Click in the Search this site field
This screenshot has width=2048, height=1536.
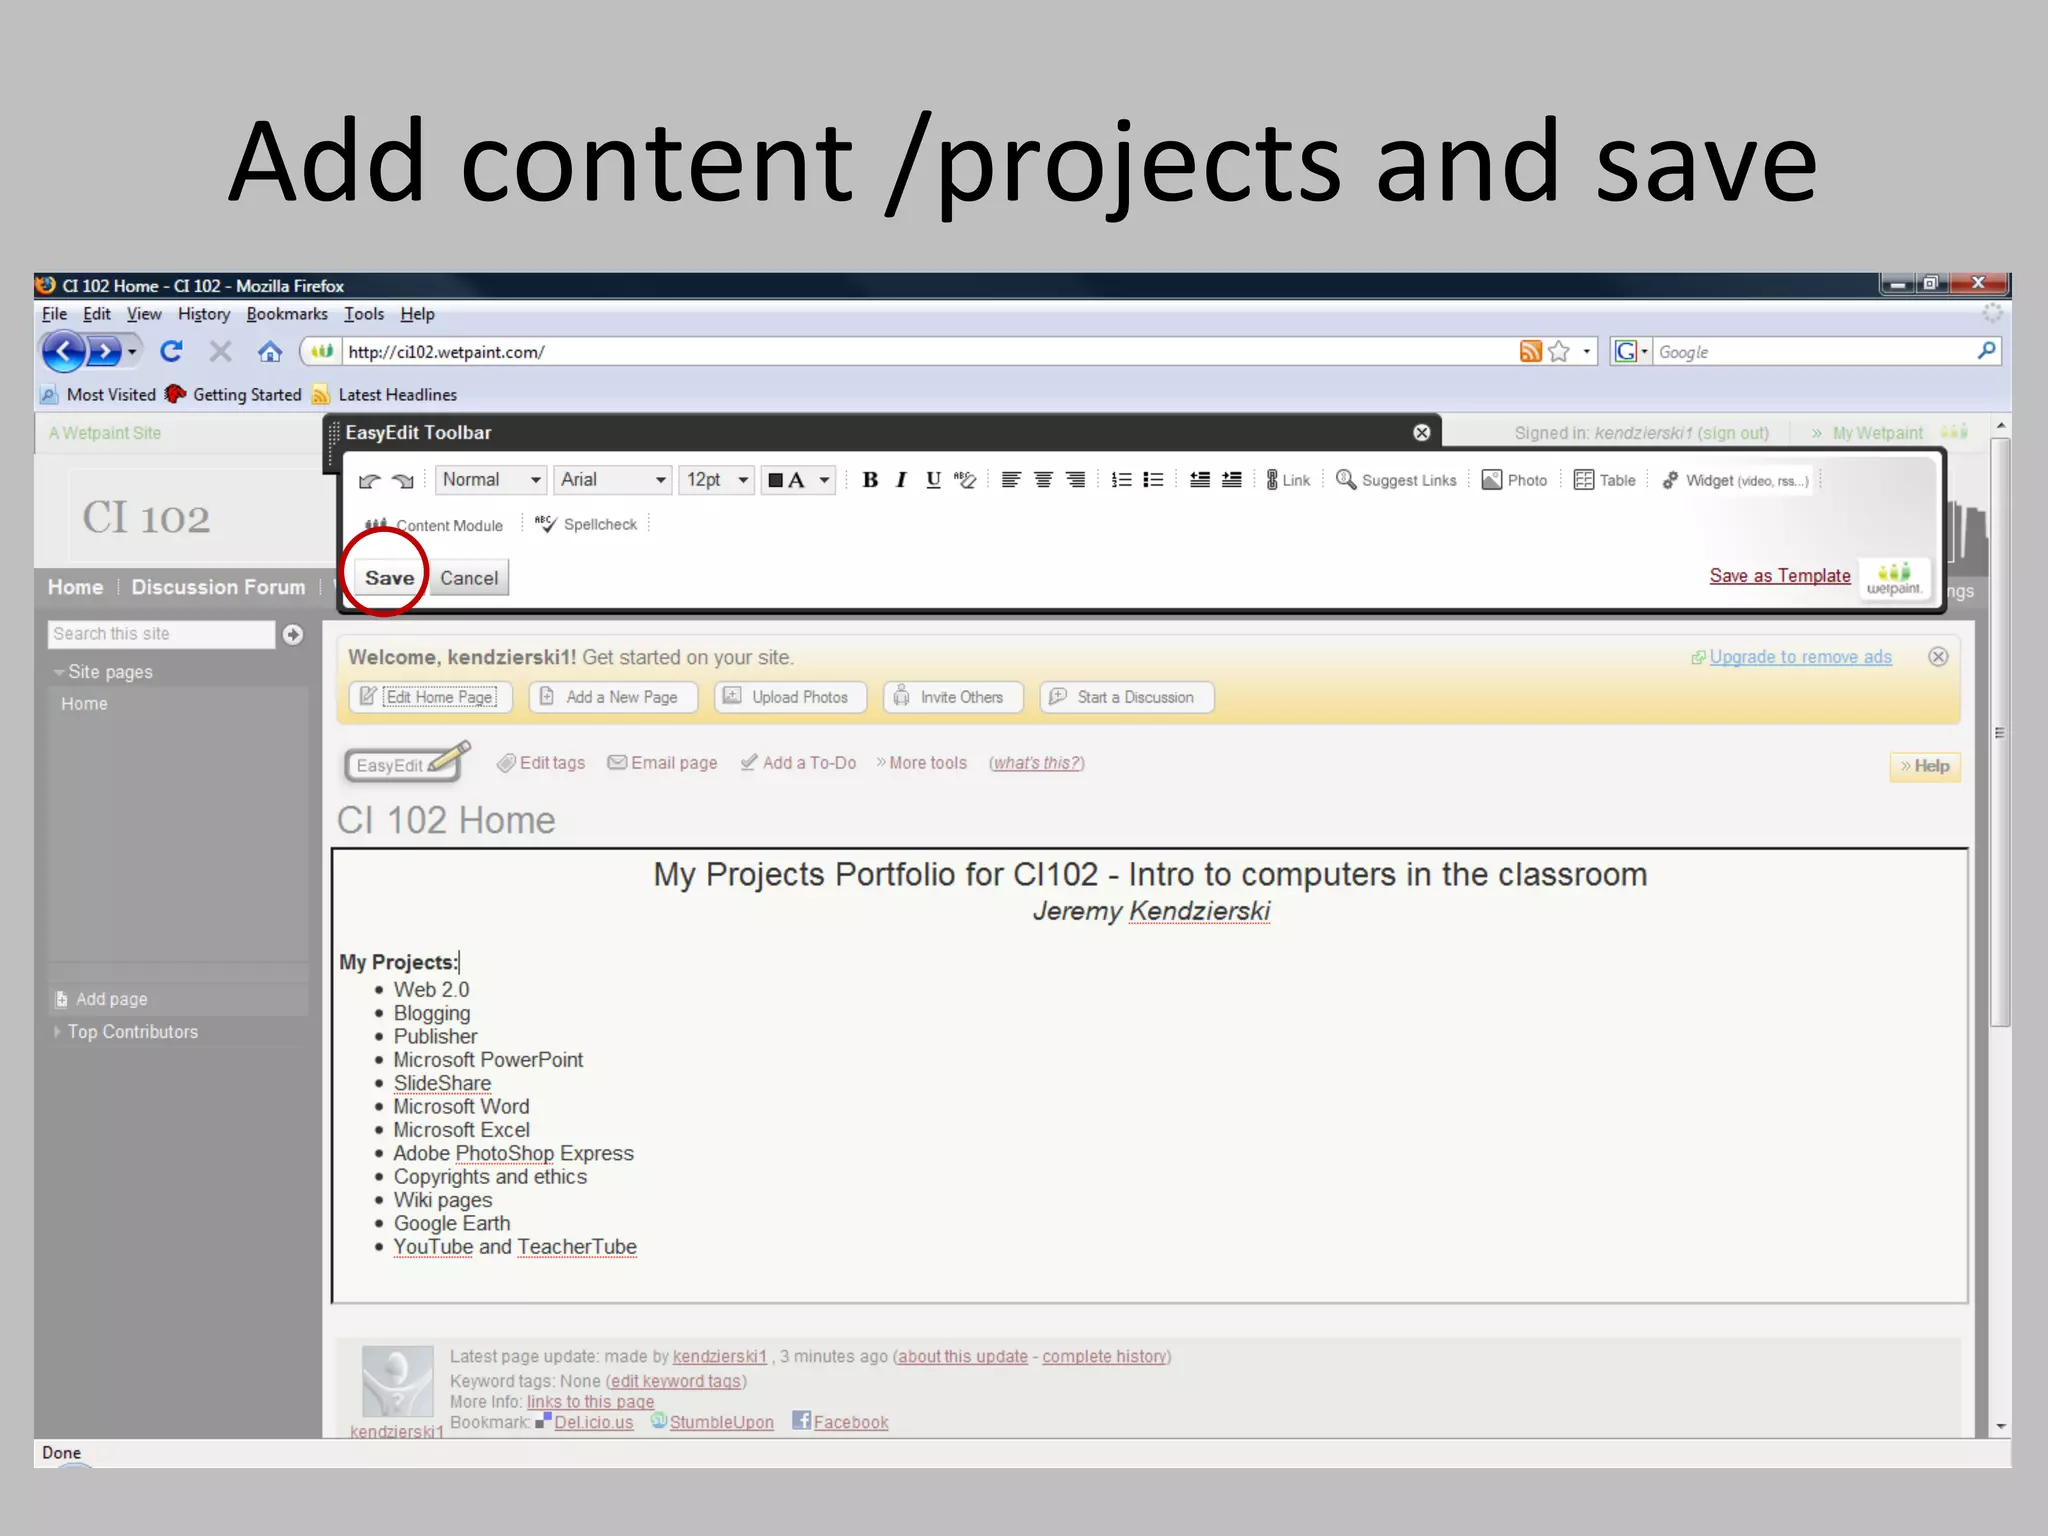161,634
